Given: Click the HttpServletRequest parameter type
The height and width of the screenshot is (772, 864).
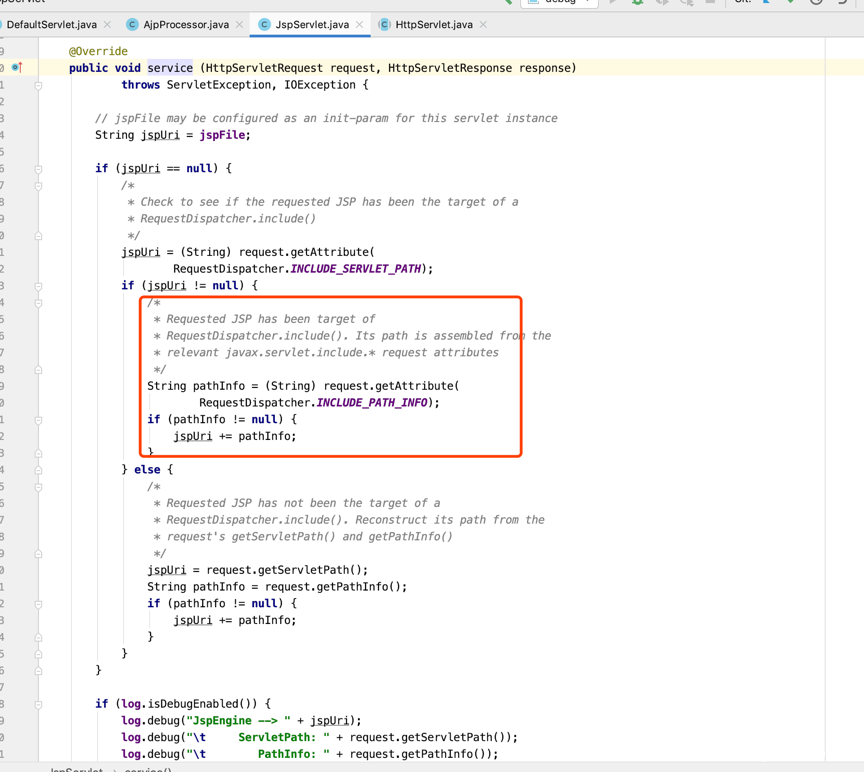Looking at the screenshot, I should coord(264,68).
